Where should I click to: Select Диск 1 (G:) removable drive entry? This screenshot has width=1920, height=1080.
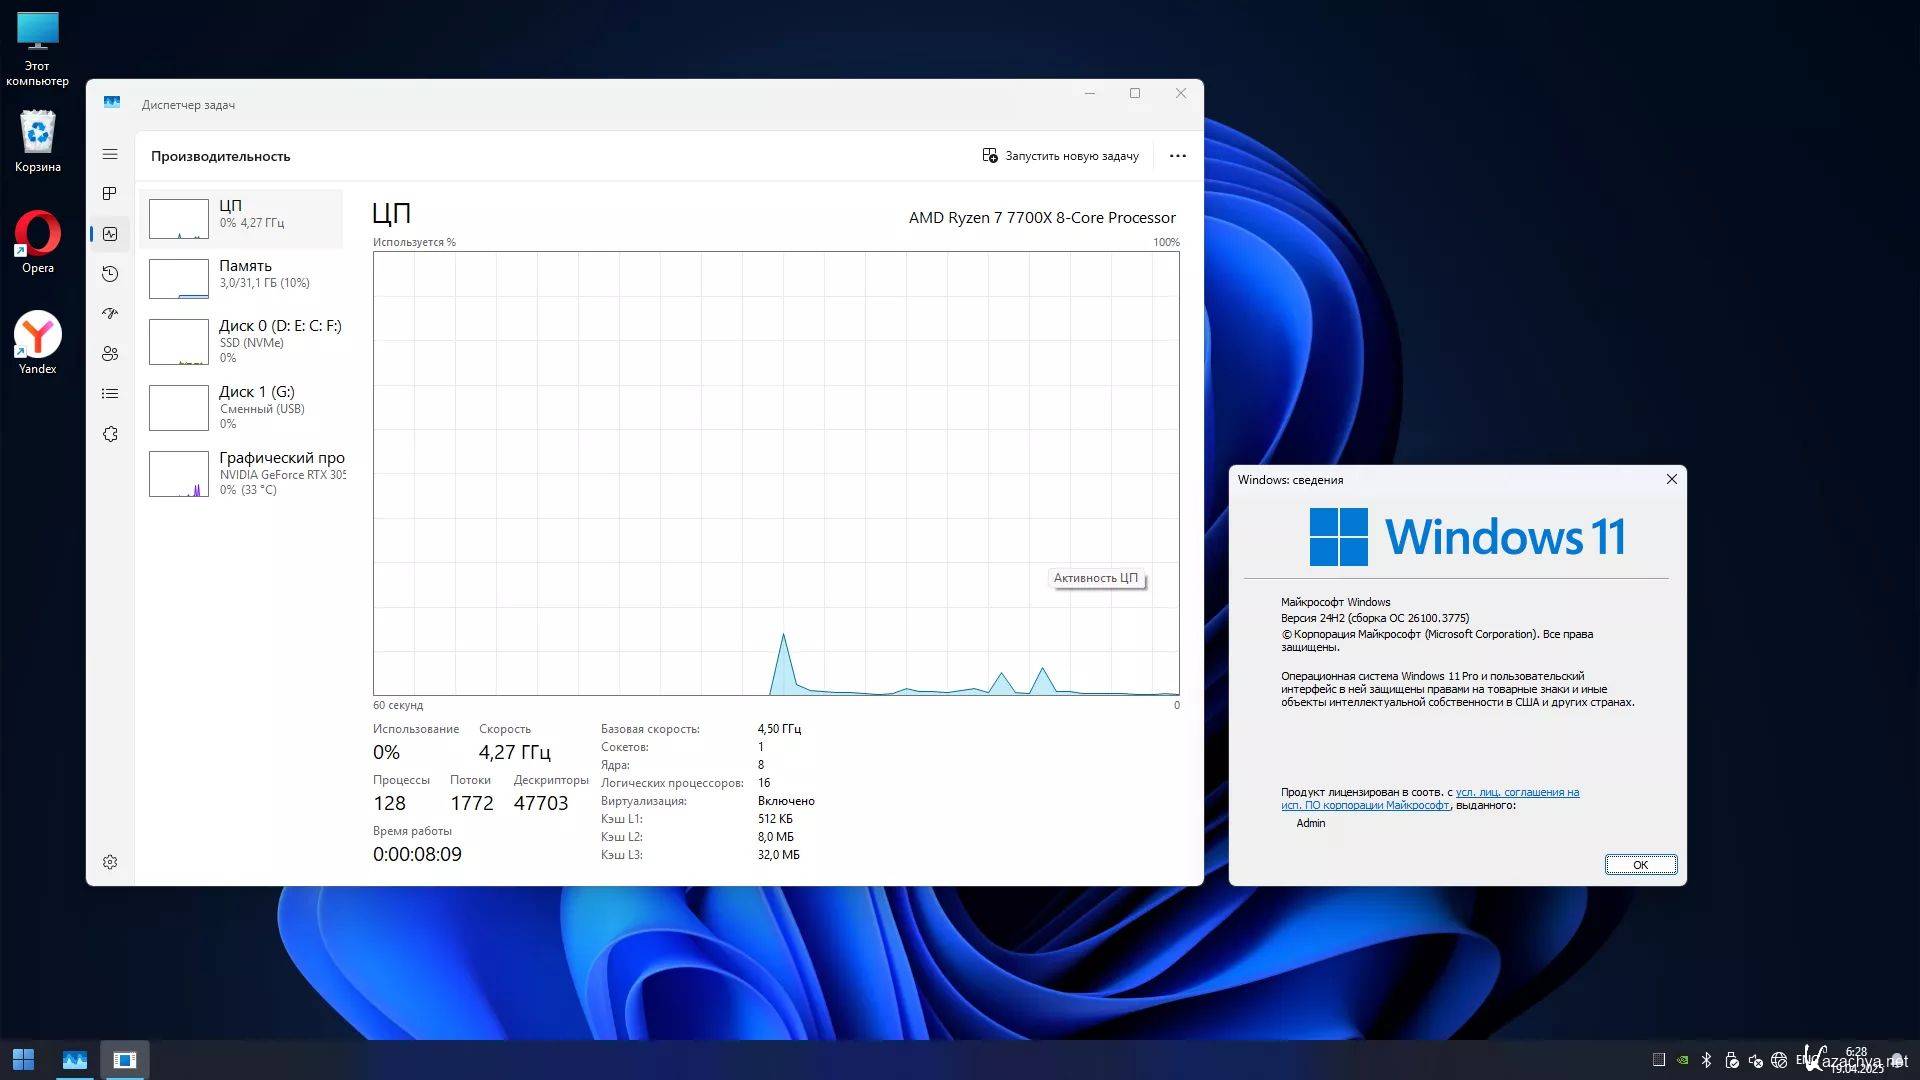[243, 406]
